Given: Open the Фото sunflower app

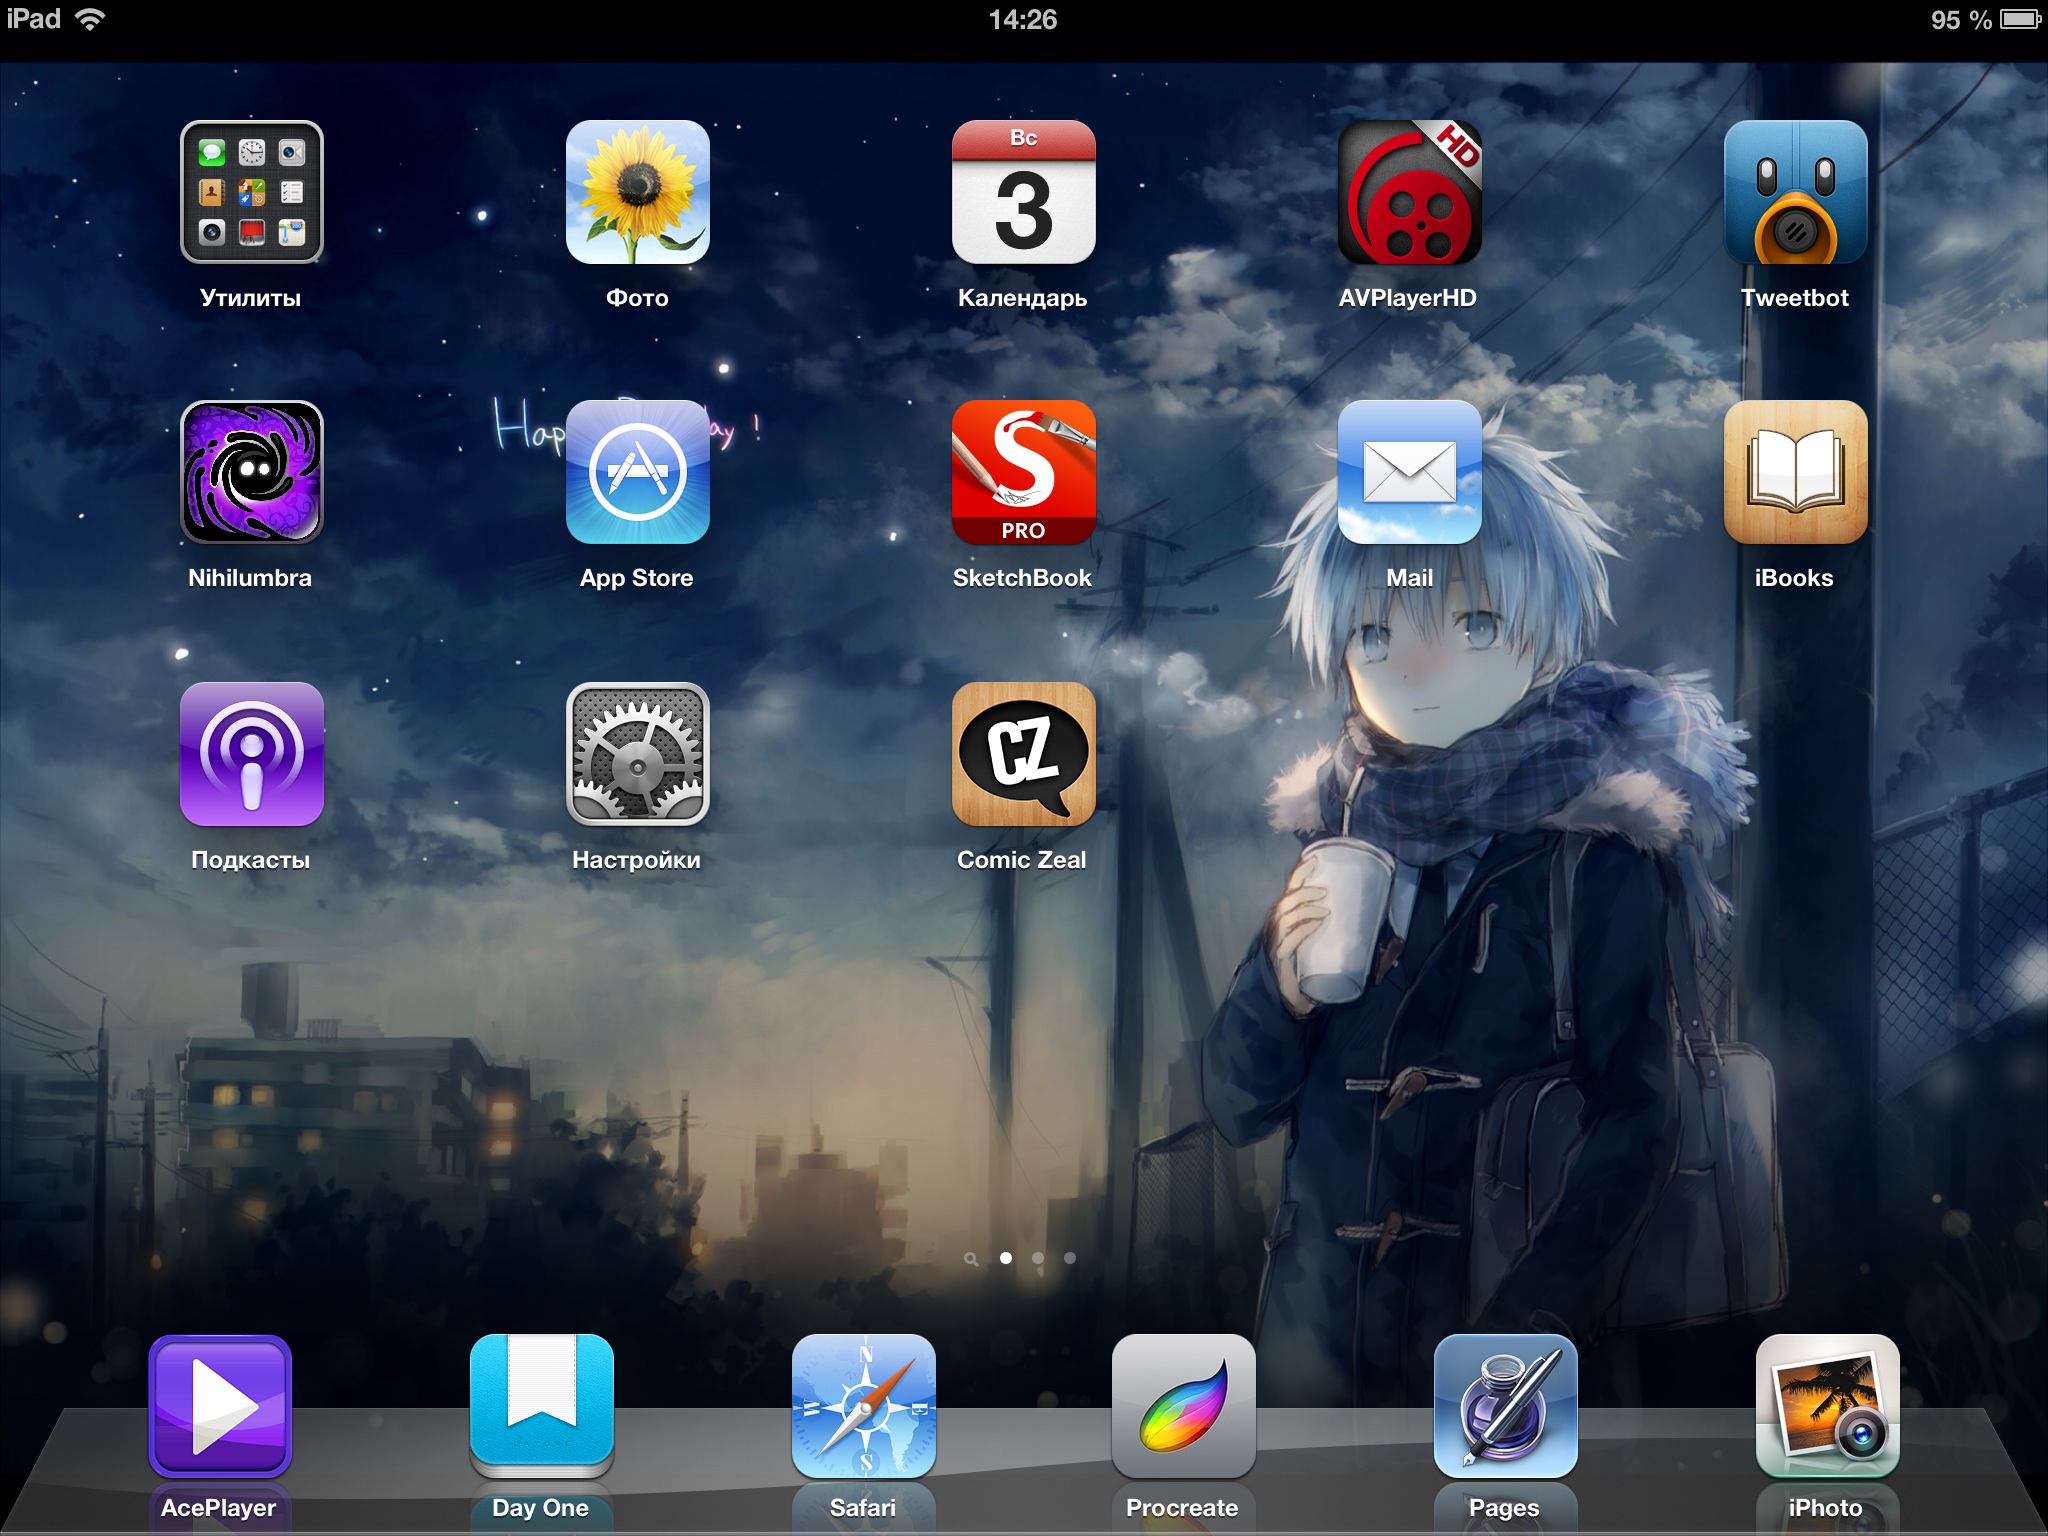Looking at the screenshot, I should tap(637, 192).
